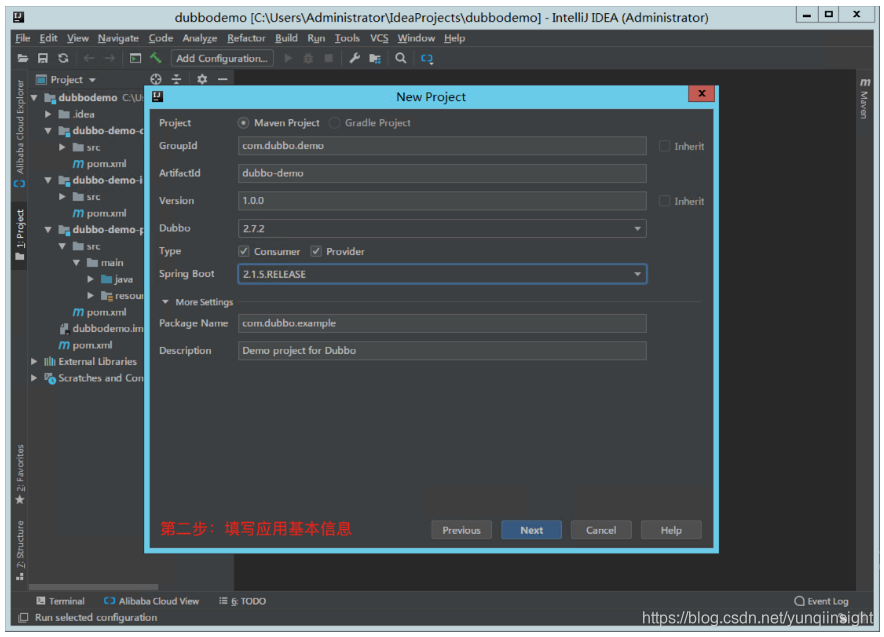Open the TODO tool tab
The image size is (884, 637).
coord(242,601)
